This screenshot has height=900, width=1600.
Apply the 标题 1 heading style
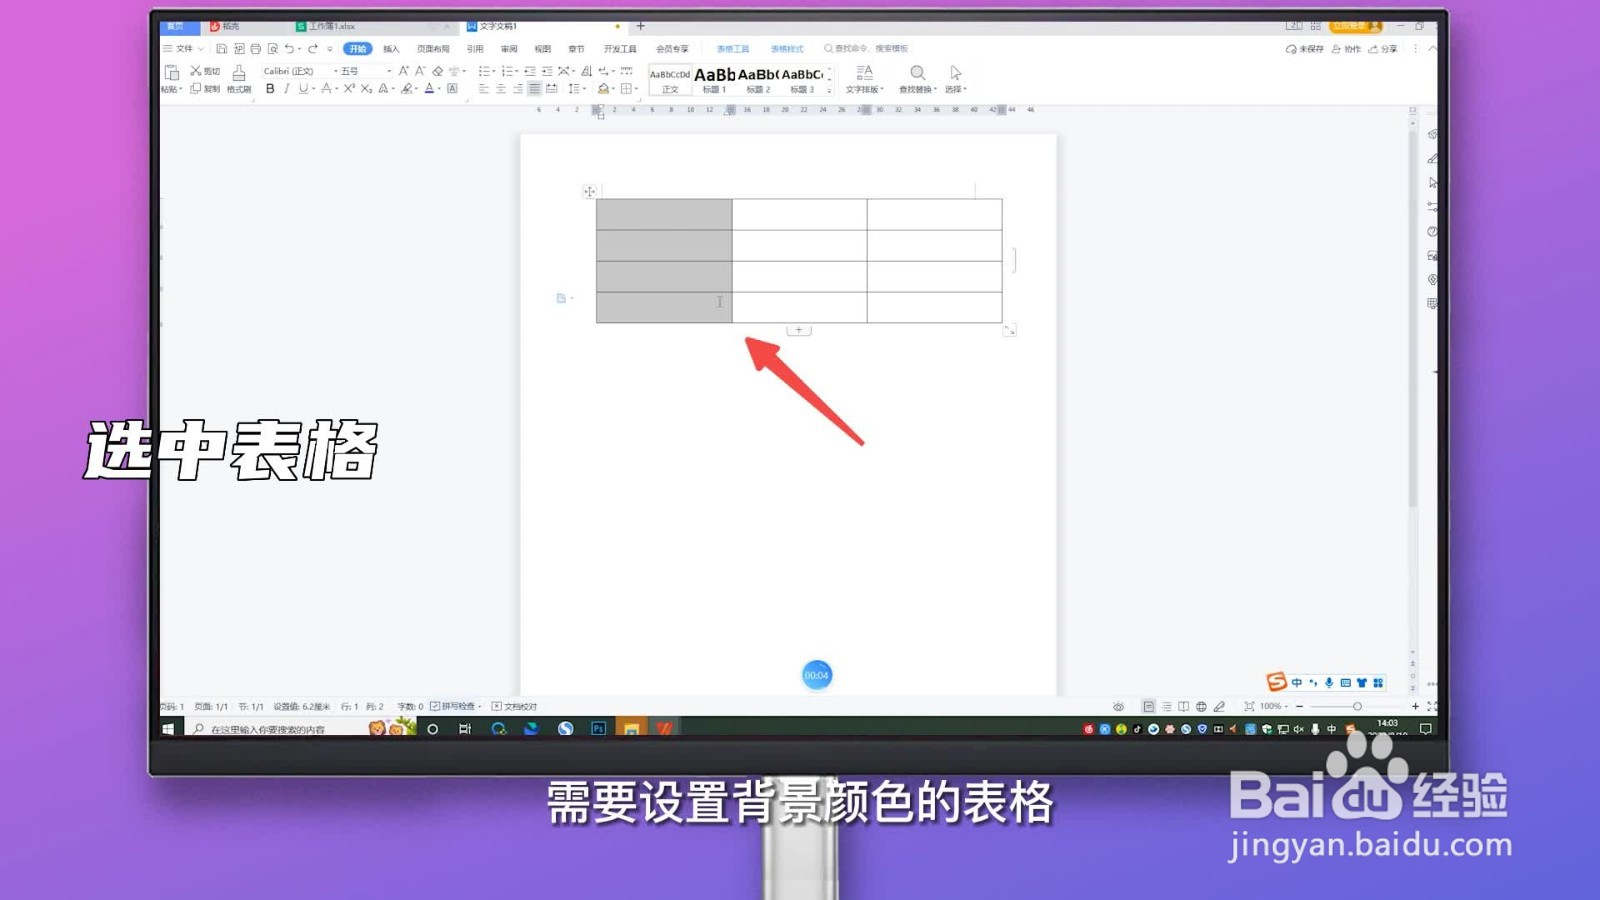714,80
